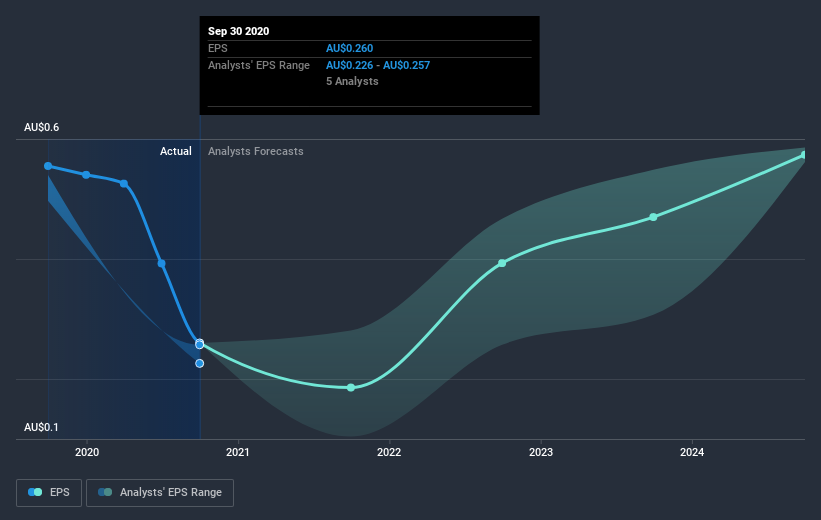This screenshot has height=520, width=821.
Task: Click the mid-2020 EPS point on the steep drop
Action: tap(162, 263)
